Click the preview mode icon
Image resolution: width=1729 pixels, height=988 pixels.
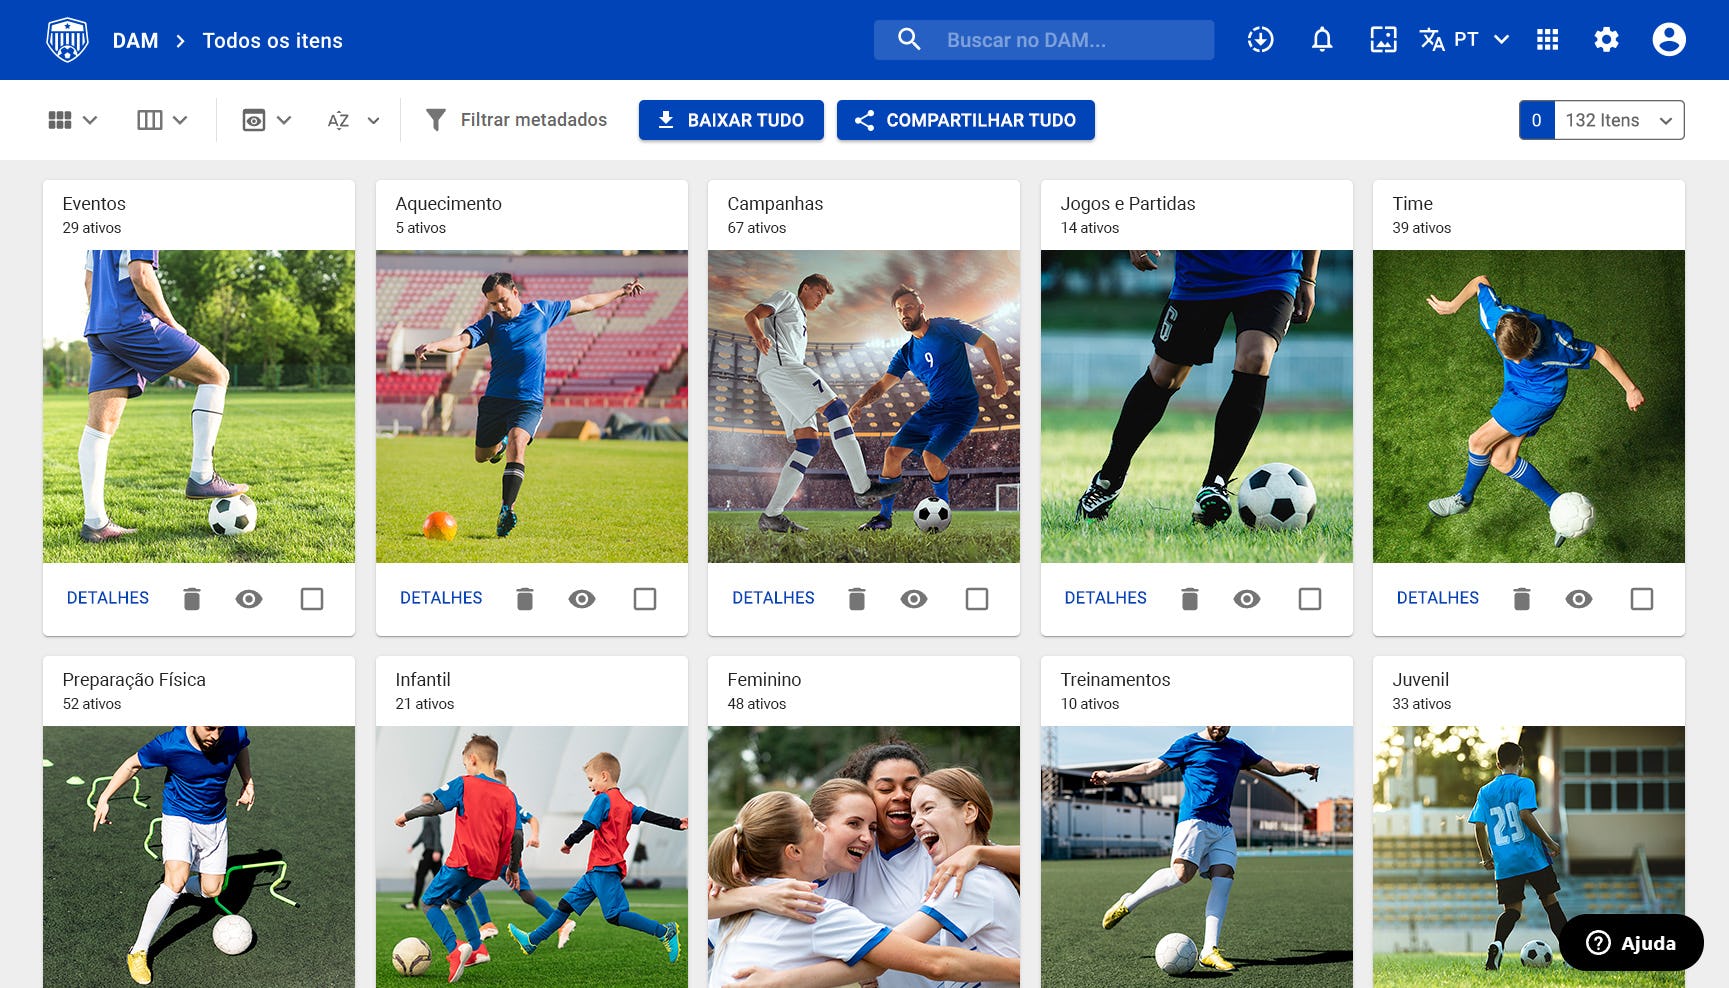pos(254,120)
